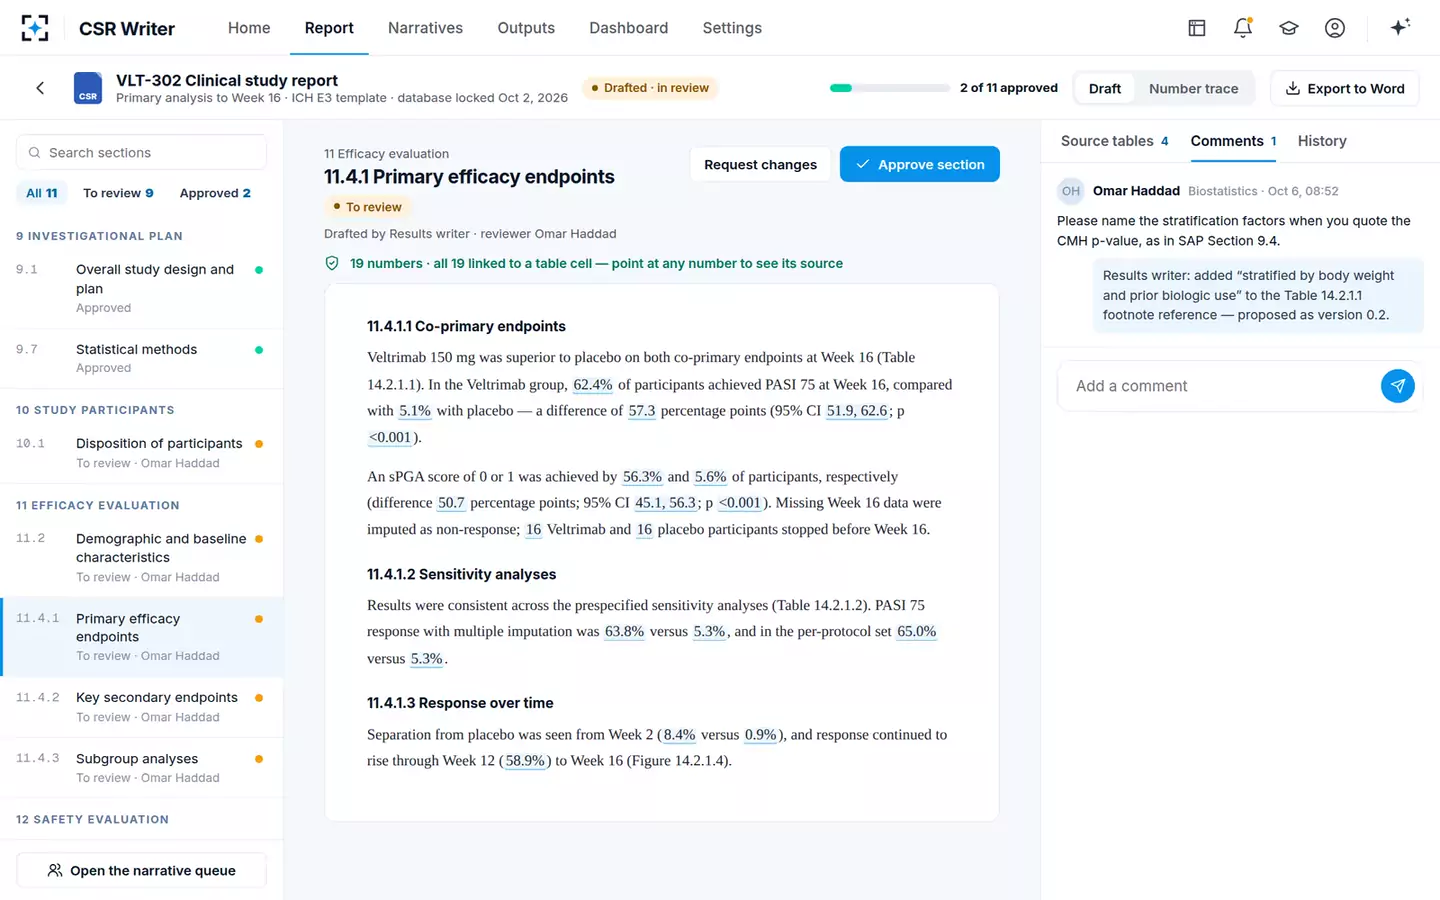Click status dot for Overall study design
Image resolution: width=1440 pixels, height=900 pixels.
(259, 270)
